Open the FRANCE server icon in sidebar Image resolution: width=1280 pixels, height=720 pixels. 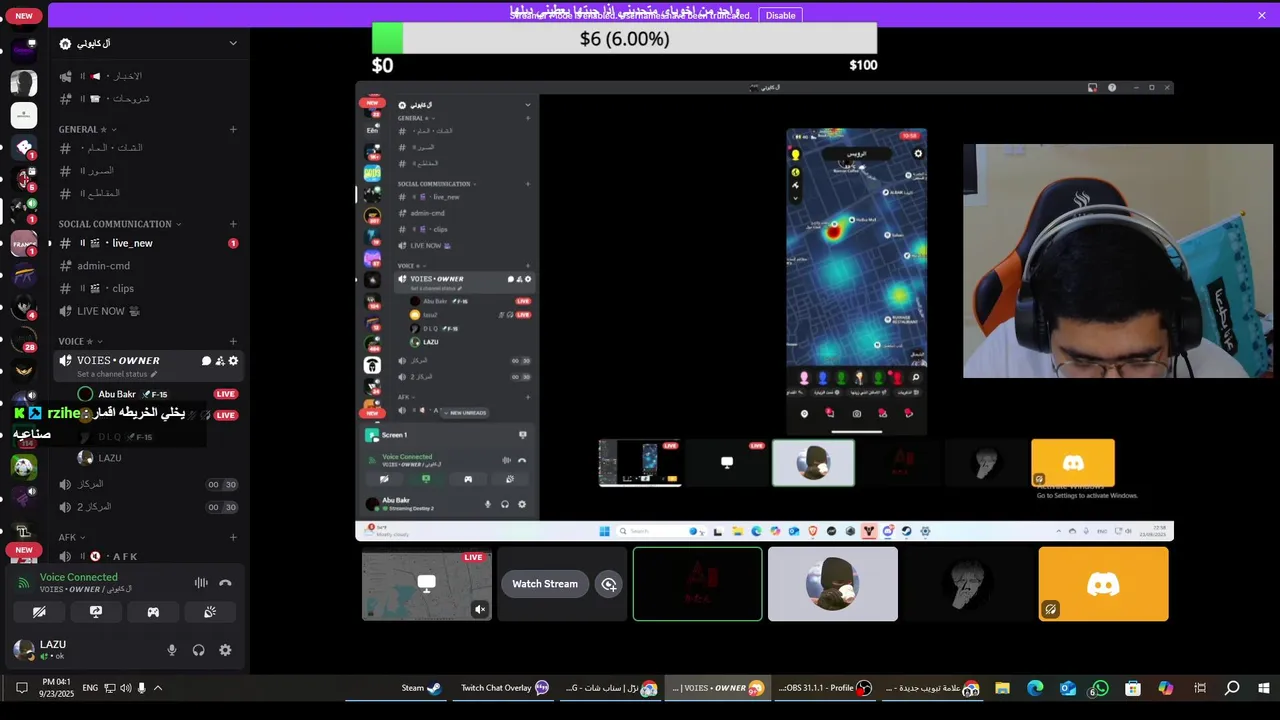(24, 243)
